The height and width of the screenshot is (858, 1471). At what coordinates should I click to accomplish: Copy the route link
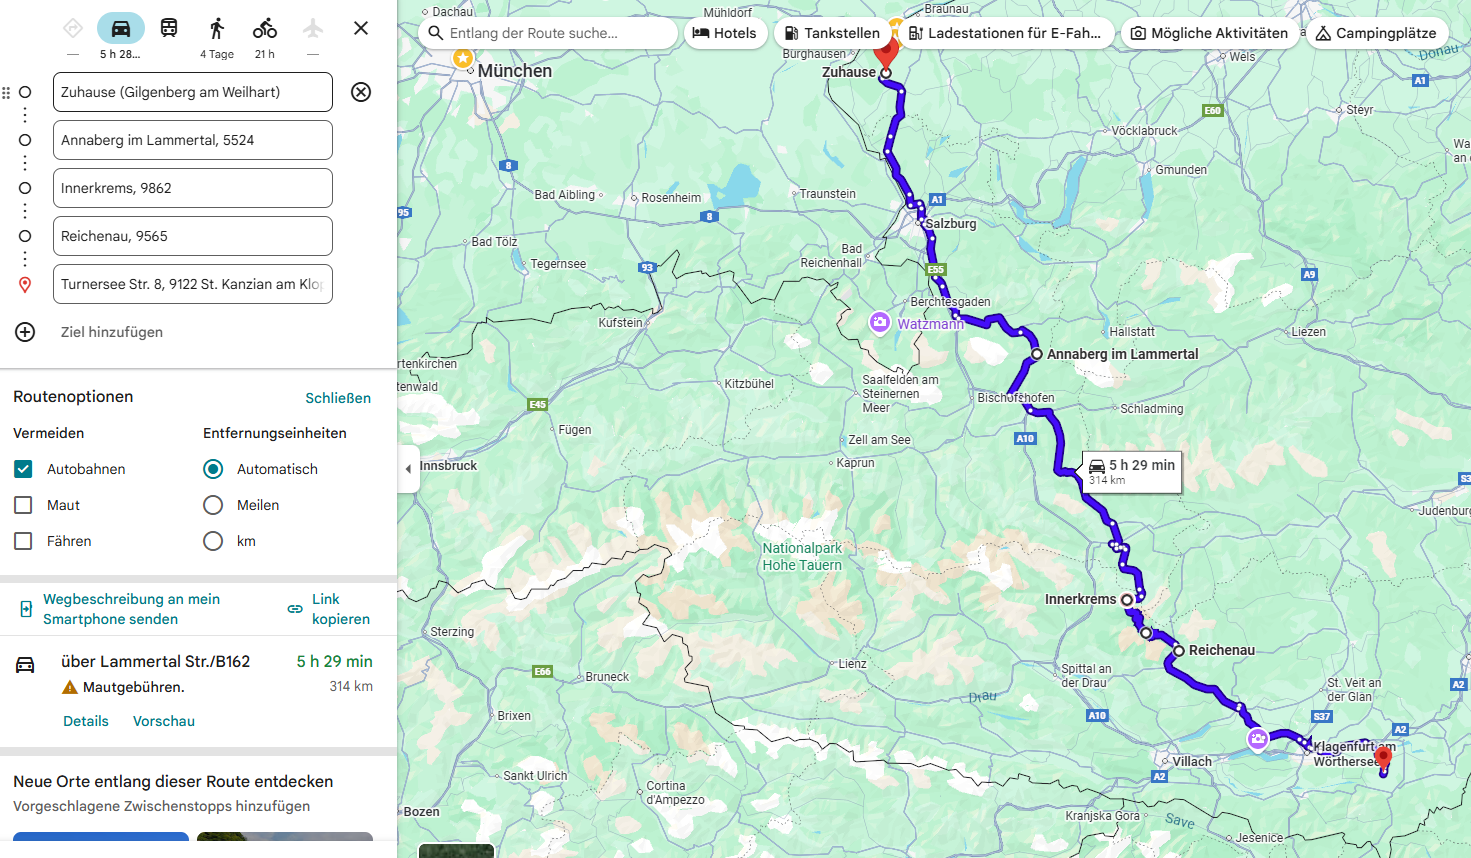click(x=340, y=609)
